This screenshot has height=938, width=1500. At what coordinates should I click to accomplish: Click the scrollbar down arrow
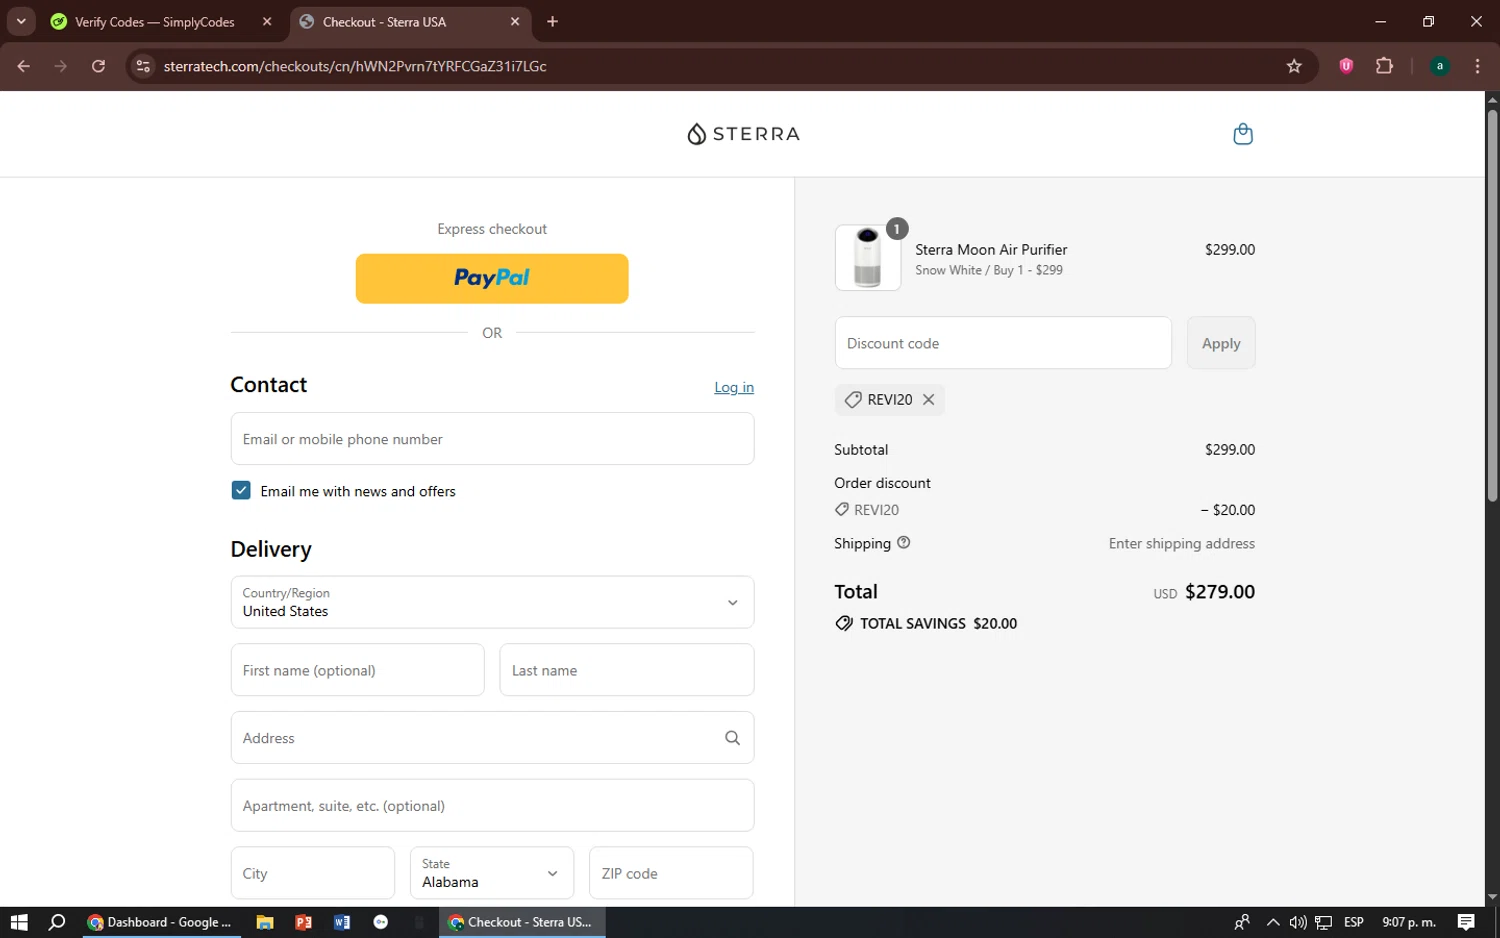pos(1492,897)
